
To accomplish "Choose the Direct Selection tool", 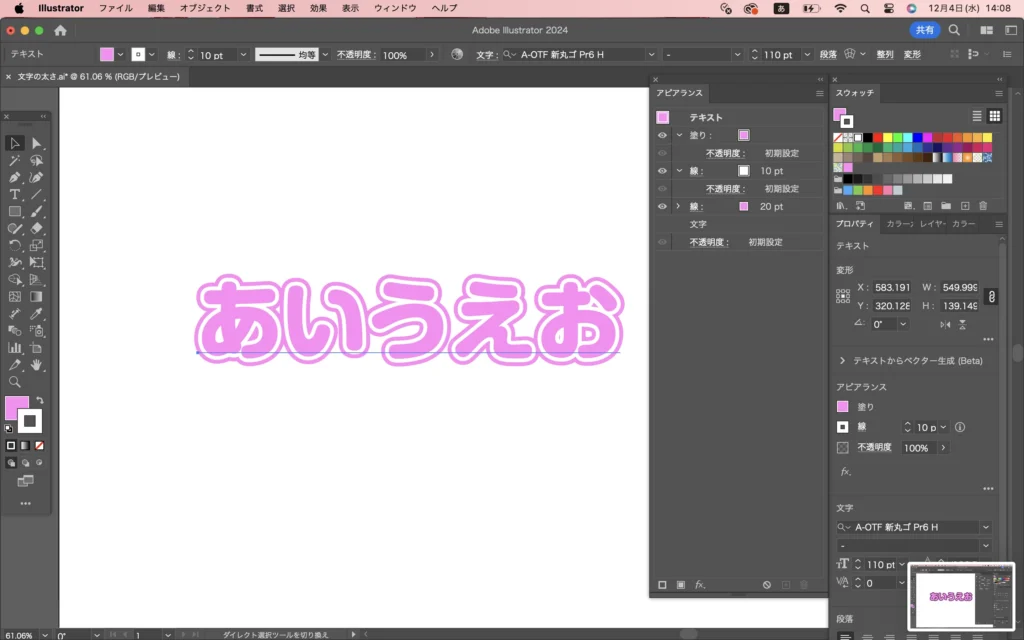I will click(x=37, y=143).
